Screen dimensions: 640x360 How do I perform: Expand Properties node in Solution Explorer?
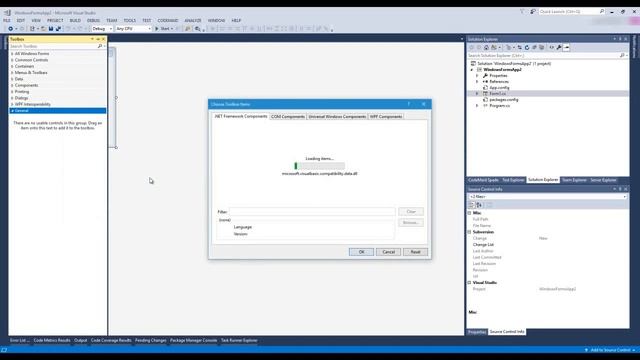(477, 76)
